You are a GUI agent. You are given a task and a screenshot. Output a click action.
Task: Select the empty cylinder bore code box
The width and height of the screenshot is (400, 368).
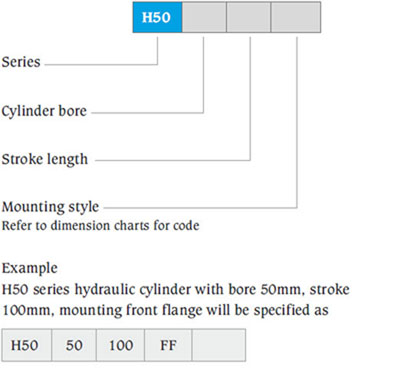pos(204,17)
